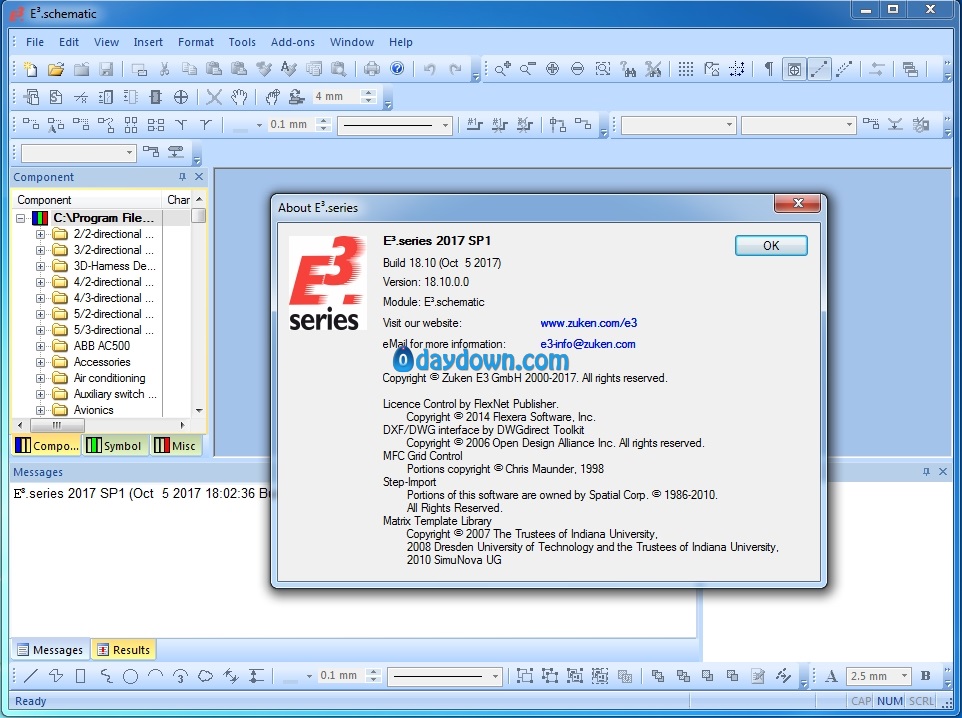Image resolution: width=962 pixels, height=718 pixels.
Task: Click OK in the About dialog
Action: pos(771,245)
